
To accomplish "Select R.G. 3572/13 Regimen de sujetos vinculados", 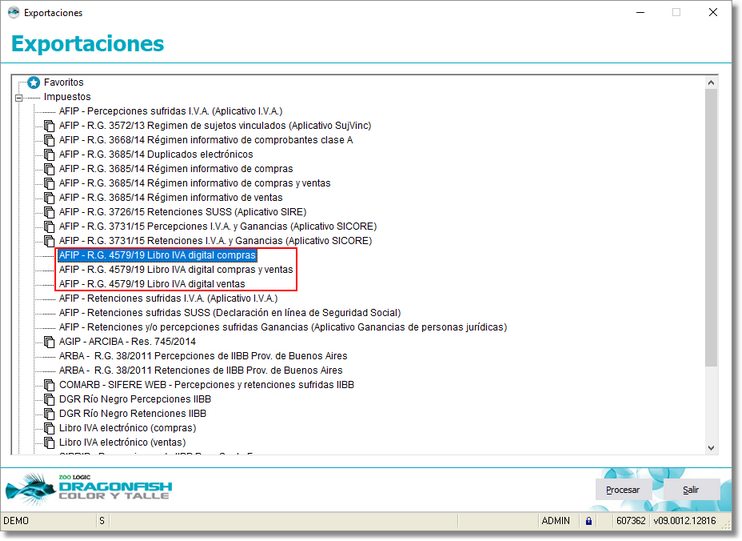I will point(215,125).
